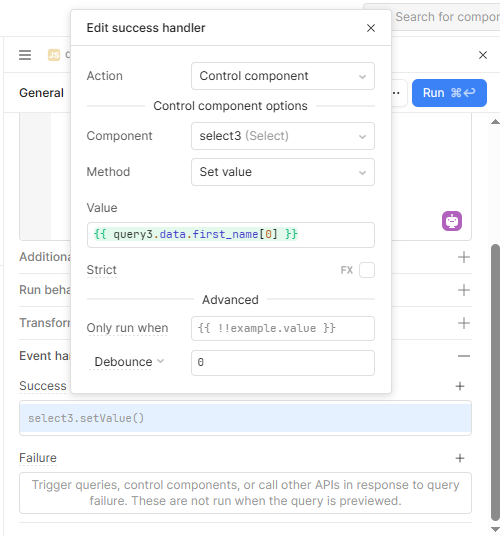Select the select3.setValue() success handler

coord(245,418)
